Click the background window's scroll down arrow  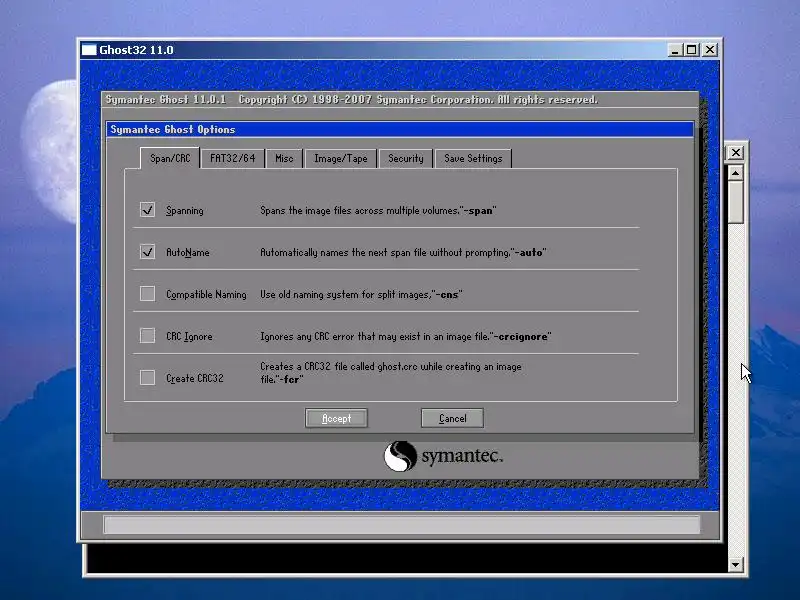click(735, 564)
